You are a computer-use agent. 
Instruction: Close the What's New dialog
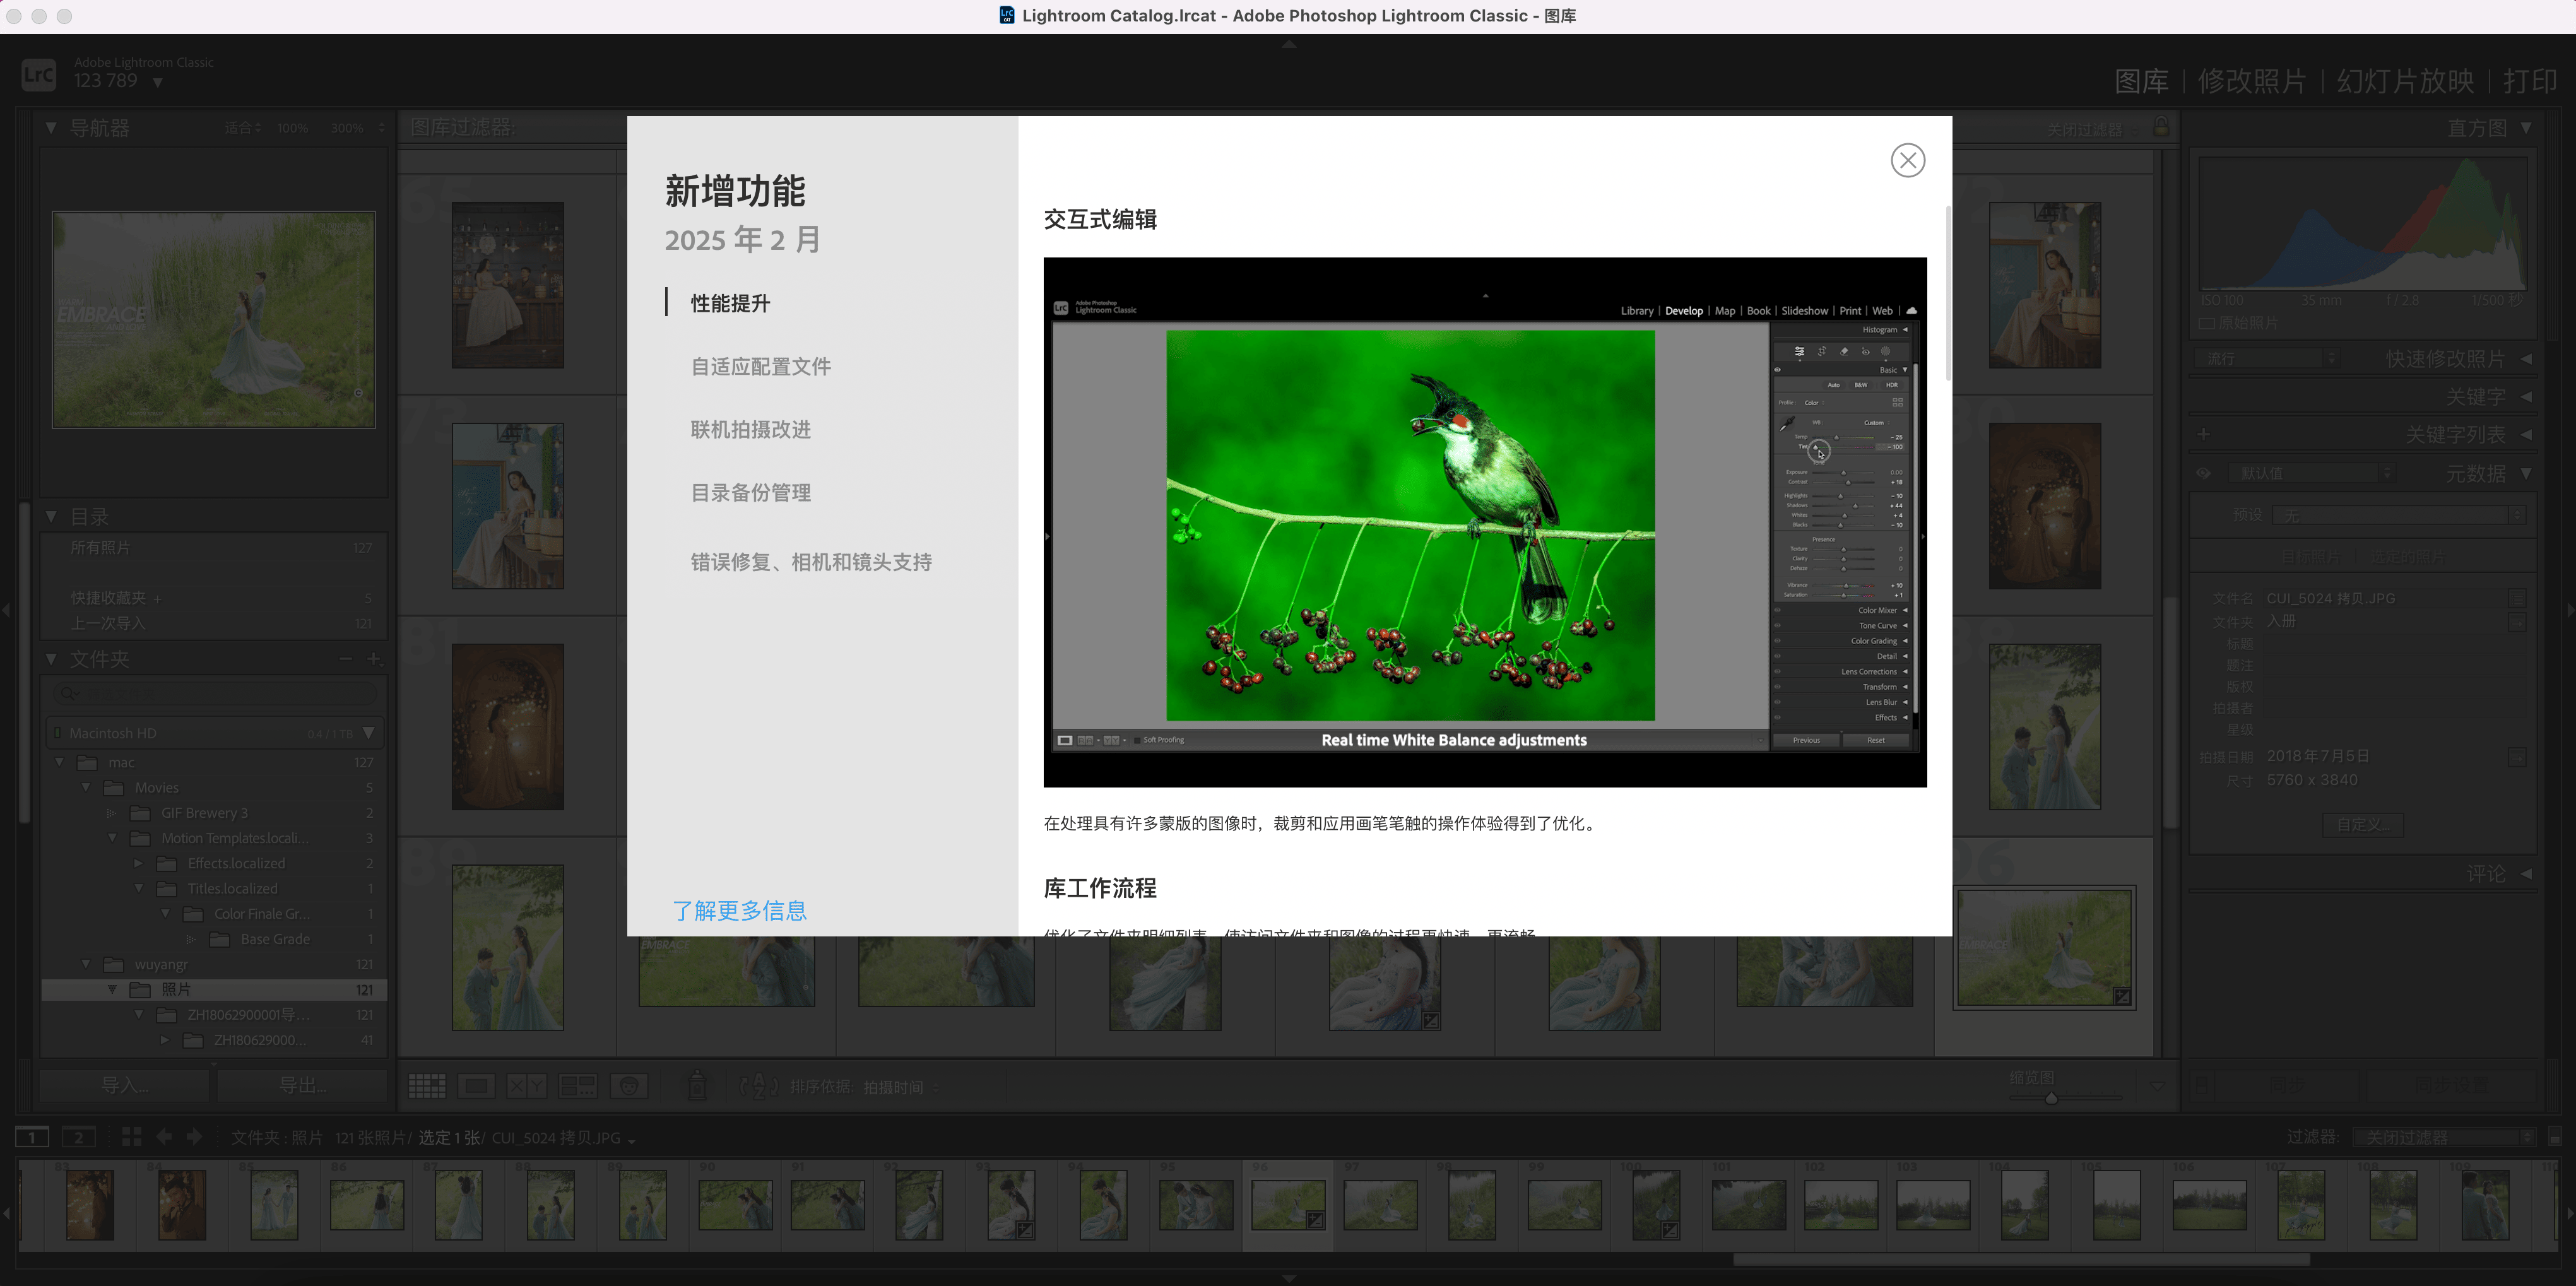point(1907,160)
